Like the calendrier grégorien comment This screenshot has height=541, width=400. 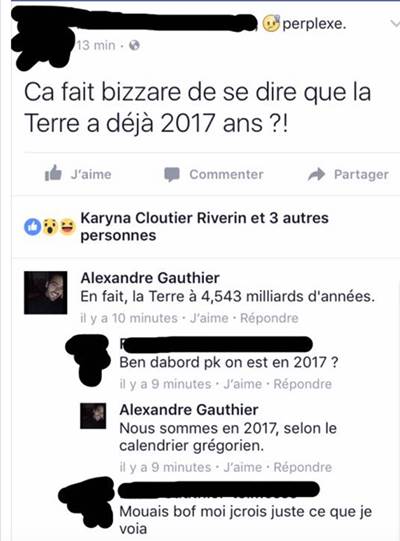[x=243, y=467]
